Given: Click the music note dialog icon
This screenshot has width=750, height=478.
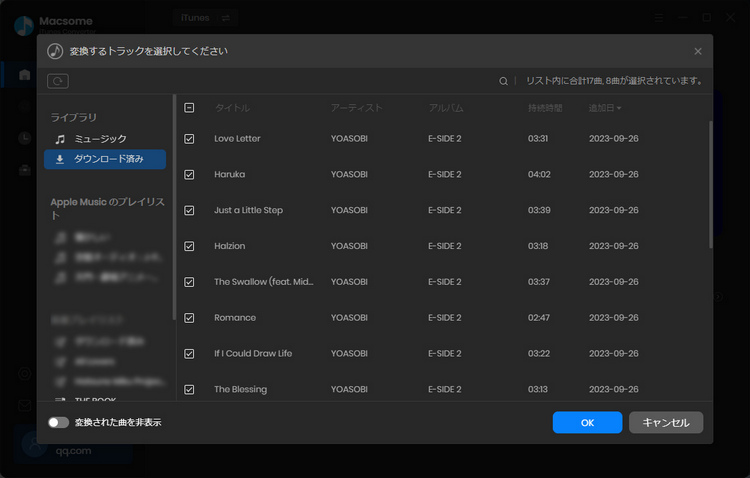Looking at the screenshot, I should (x=55, y=51).
